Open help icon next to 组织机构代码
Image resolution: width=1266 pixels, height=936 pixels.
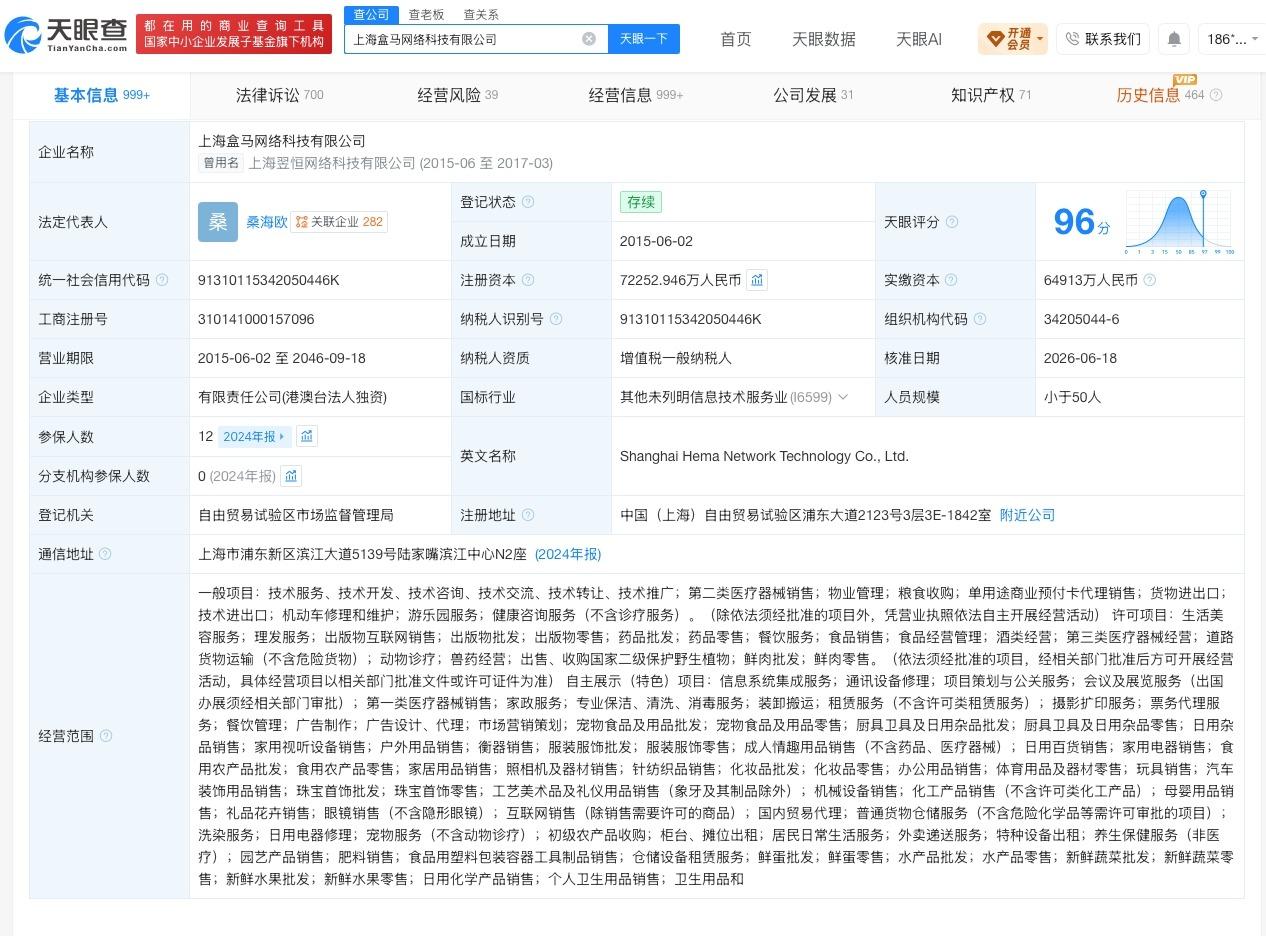coord(980,319)
